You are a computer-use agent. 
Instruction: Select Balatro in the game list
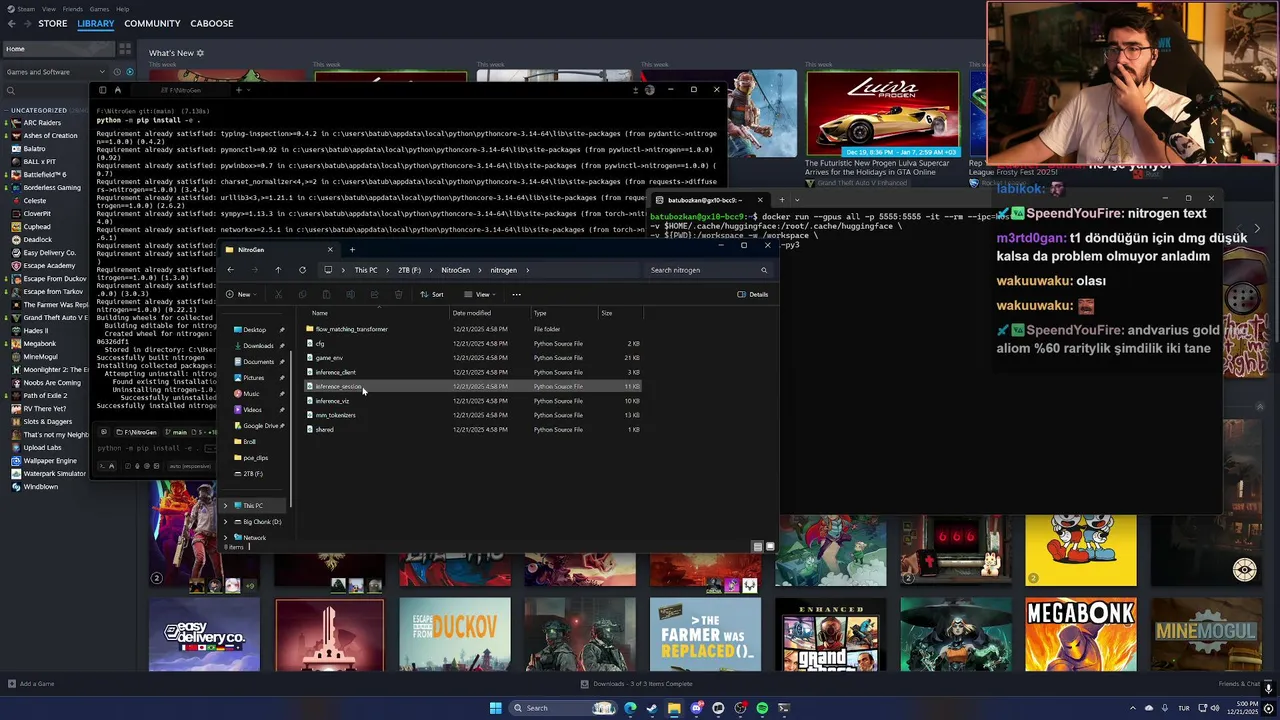[x=34, y=149]
